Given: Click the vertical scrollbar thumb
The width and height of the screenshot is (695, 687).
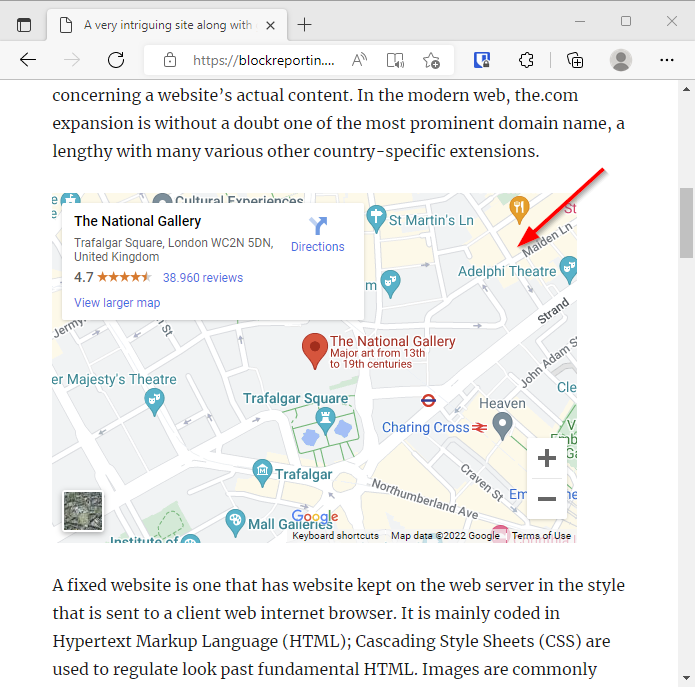Looking at the screenshot, I should (x=686, y=222).
